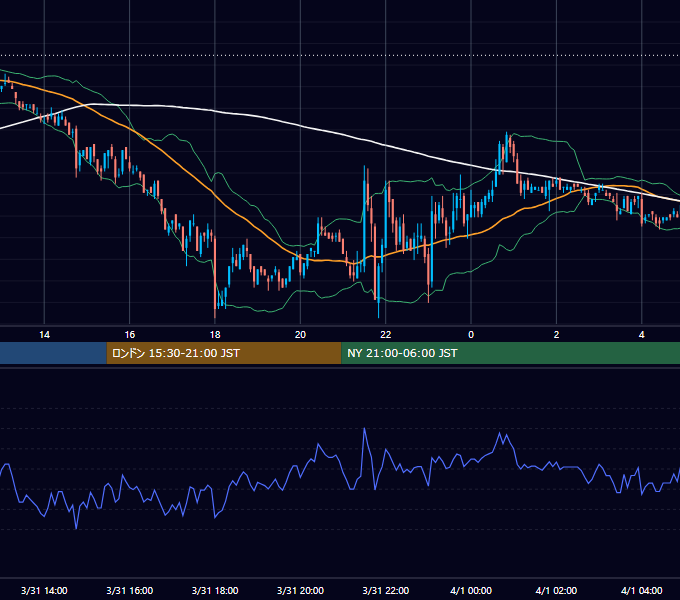680x600 pixels.
Task: Click the 0 hour axis label
Action: pyautogui.click(x=471, y=335)
